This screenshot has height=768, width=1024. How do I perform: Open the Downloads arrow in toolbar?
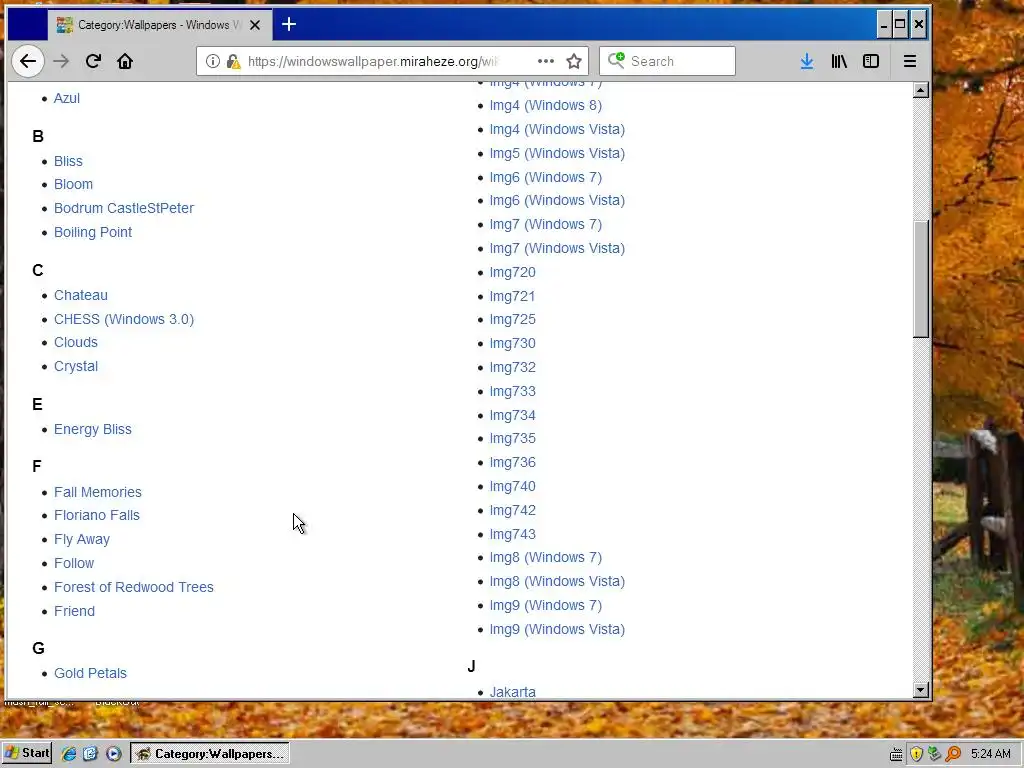click(807, 61)
